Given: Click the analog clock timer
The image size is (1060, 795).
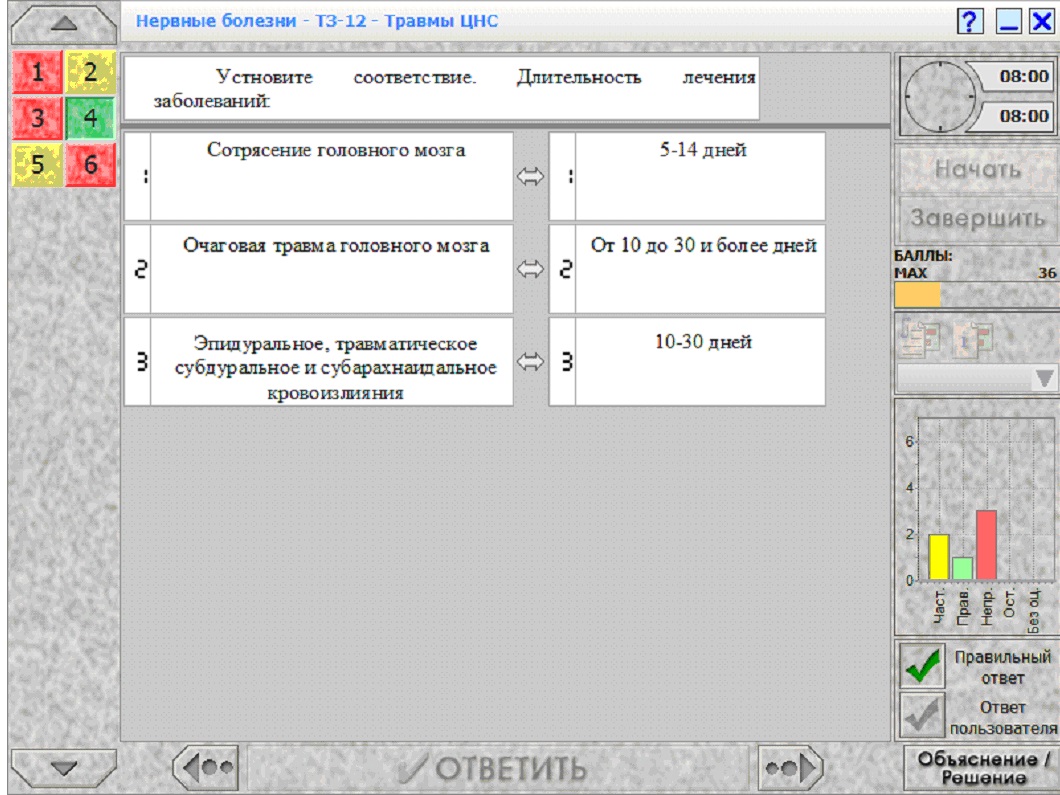Looking at the screenshot, I should click(x=938, y=96).
